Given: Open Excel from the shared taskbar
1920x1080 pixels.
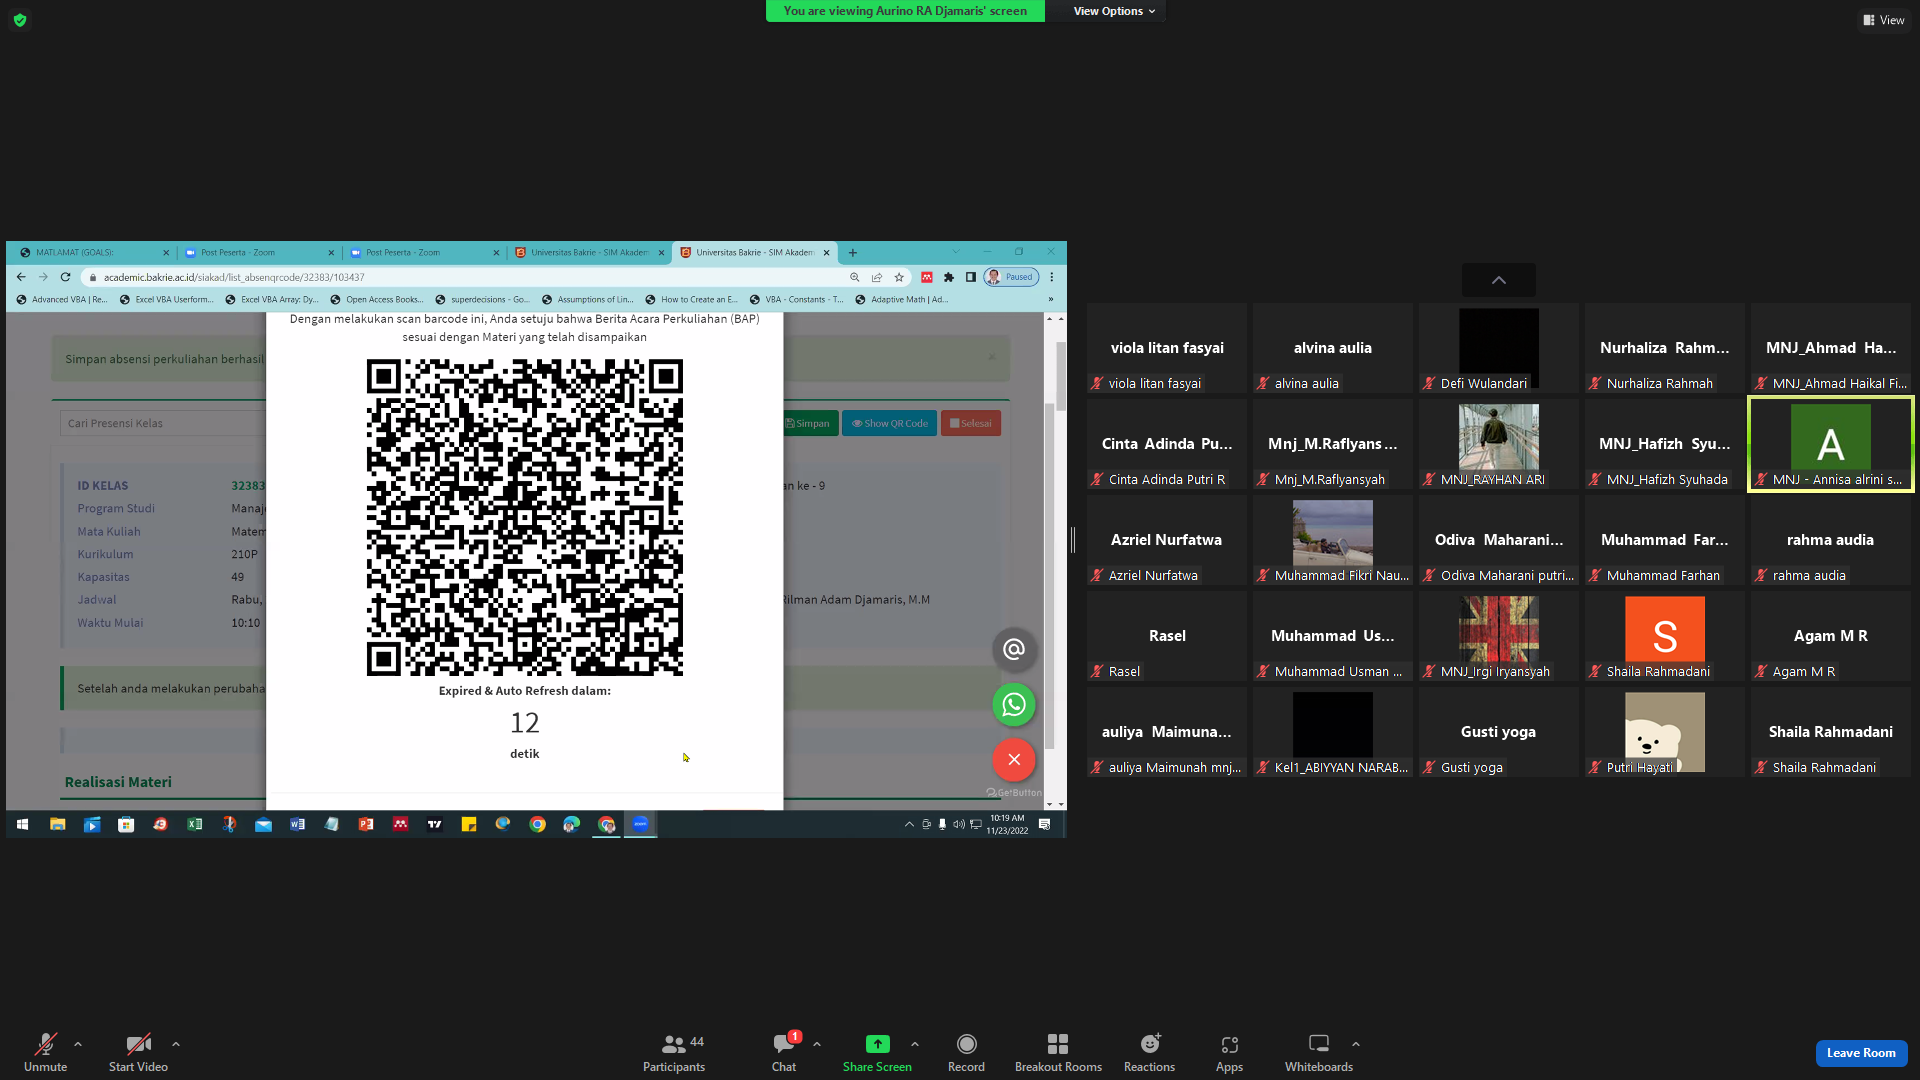Looking at the screenshot, I should point(195,824).
